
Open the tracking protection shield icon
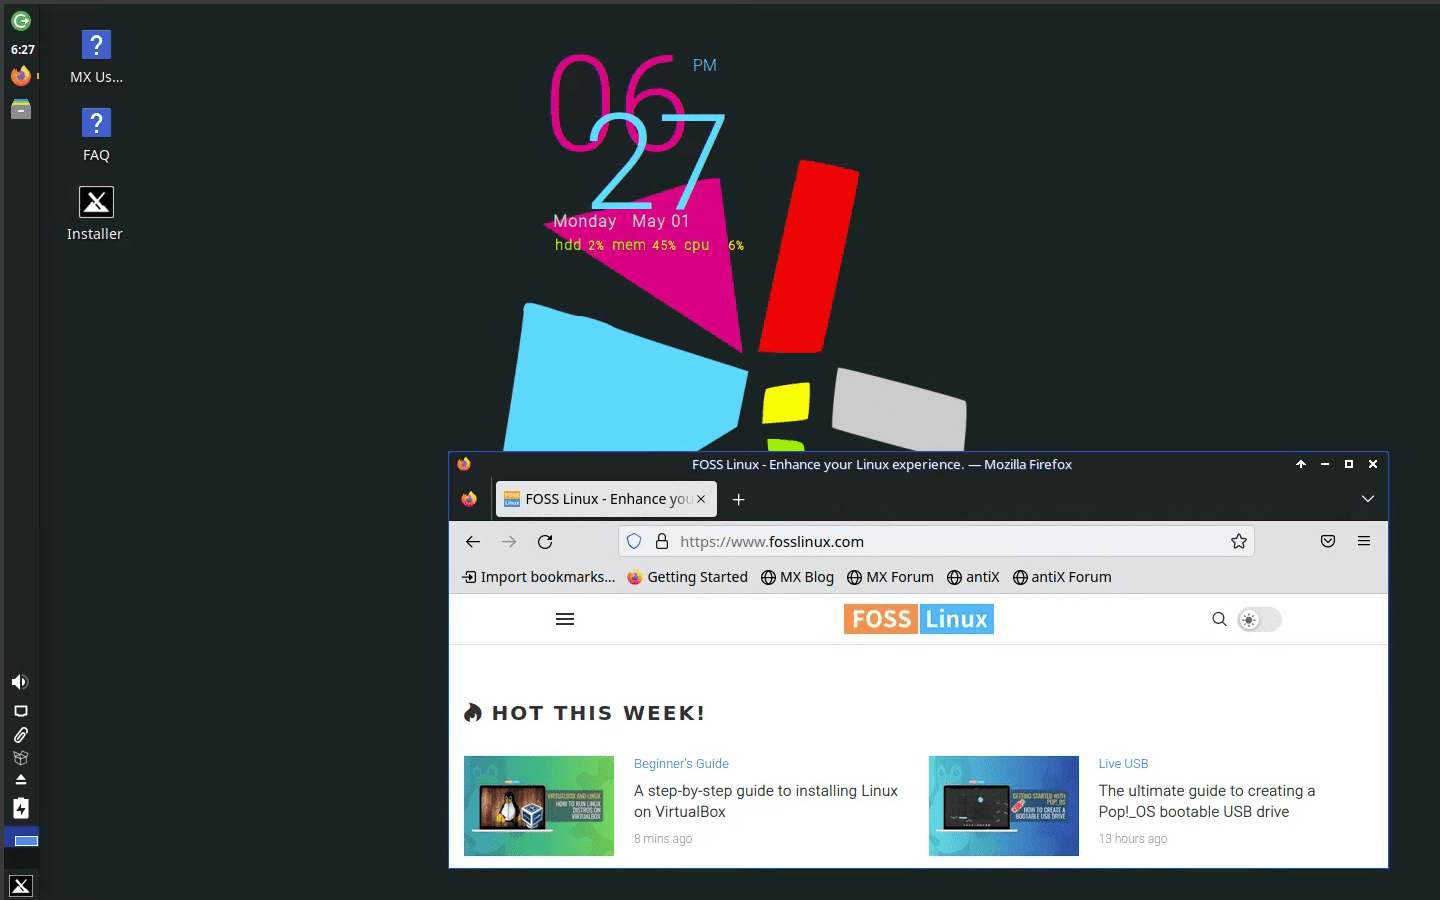click(634, 541)
